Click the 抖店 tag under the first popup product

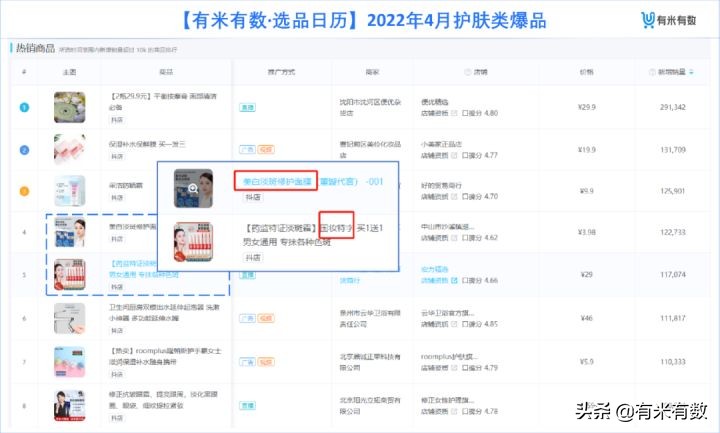[253, 197]
